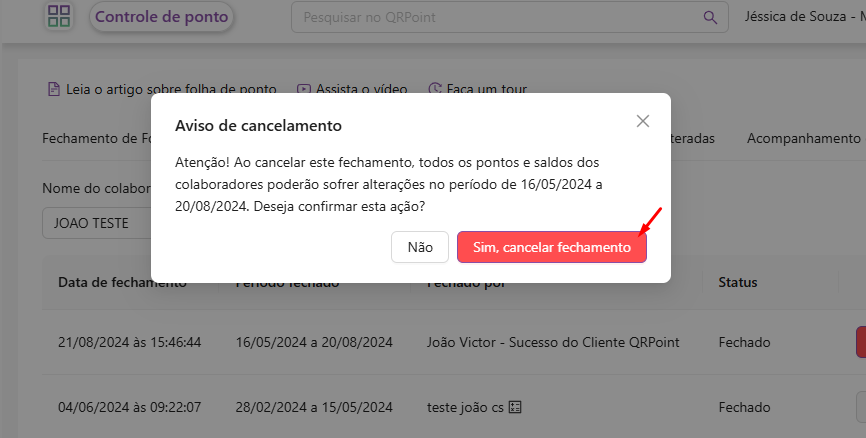This screenshot has width=866, height=438.
Task: Open the JOAO TESTE collaborator dropdown
Action: tap(96, 223)
